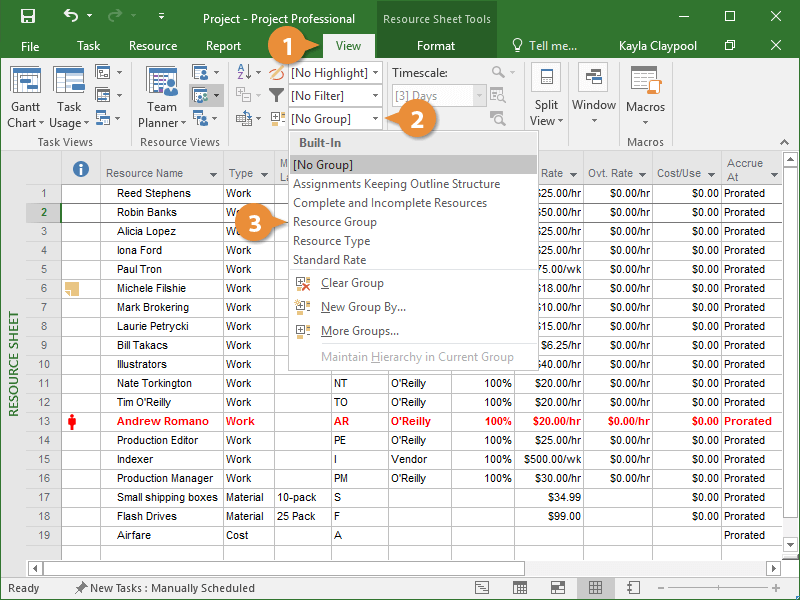The width and height of the screenshot is (800, 600).
Task: Click the zoom slider in status bar
Action: tap(720, 588)
